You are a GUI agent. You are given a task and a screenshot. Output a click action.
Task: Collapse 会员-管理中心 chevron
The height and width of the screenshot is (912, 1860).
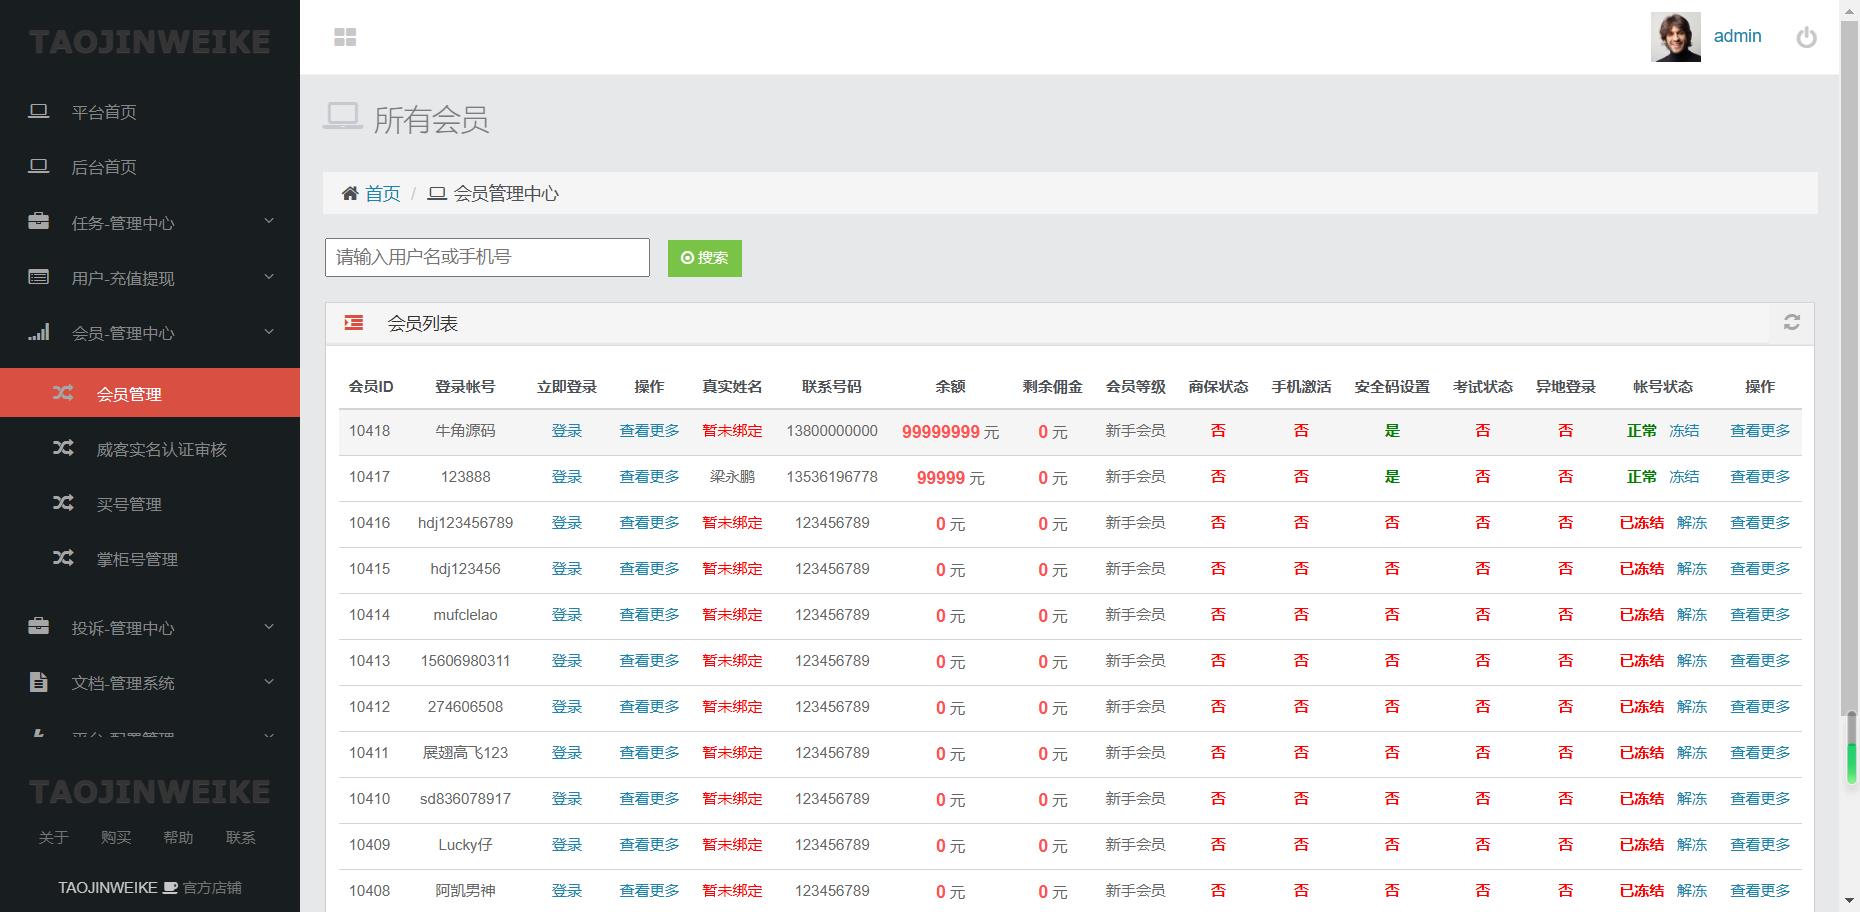point(269,332)
